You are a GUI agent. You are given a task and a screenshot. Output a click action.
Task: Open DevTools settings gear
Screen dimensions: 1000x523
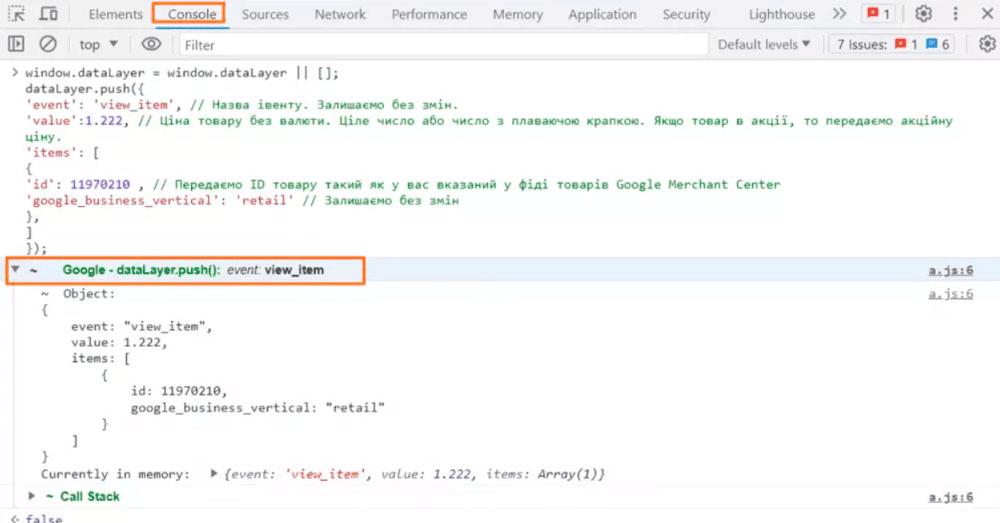923,13
